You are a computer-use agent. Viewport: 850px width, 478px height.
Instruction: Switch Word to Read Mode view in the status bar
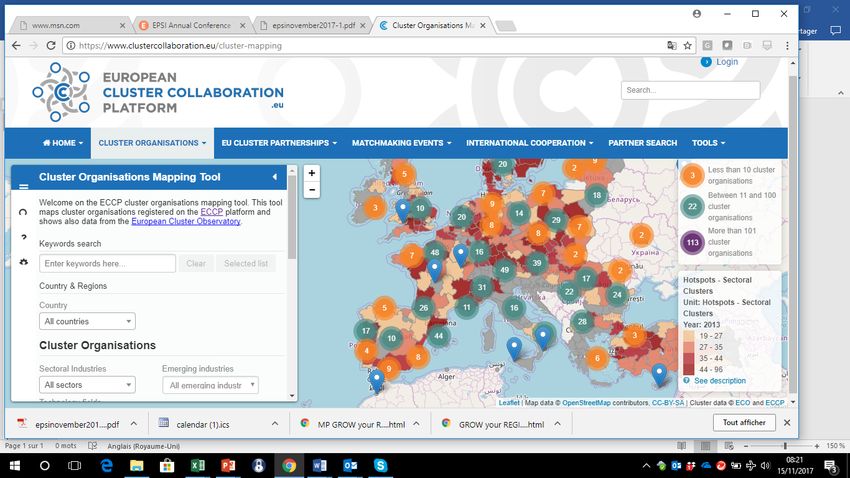click(x=682, y=446)
